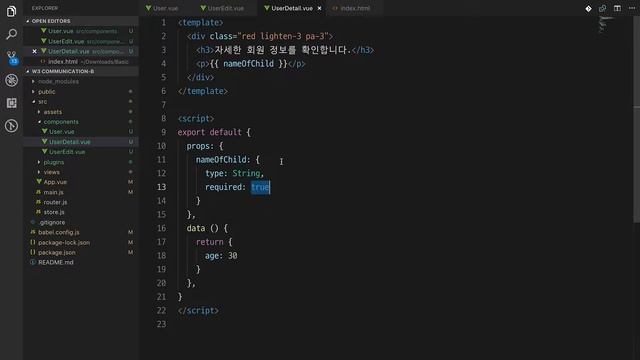Click the '<h3>' Korean heading text line
Image resolution: width=640 pixels, height=360 pixels.
pos(284,50)
